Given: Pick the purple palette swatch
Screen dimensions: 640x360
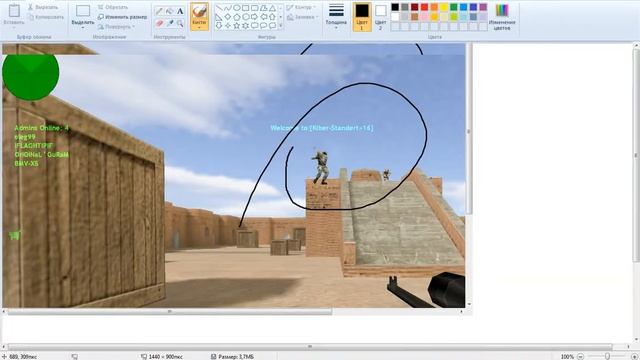Looking at the screenshot, I should tap(483, 7).
